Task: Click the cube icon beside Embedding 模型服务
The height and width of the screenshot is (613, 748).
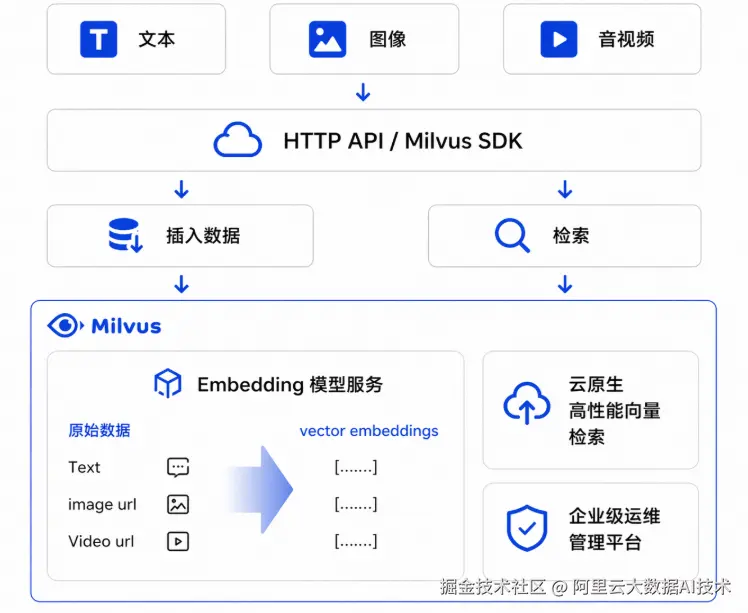Action: (x=167, y=383)
